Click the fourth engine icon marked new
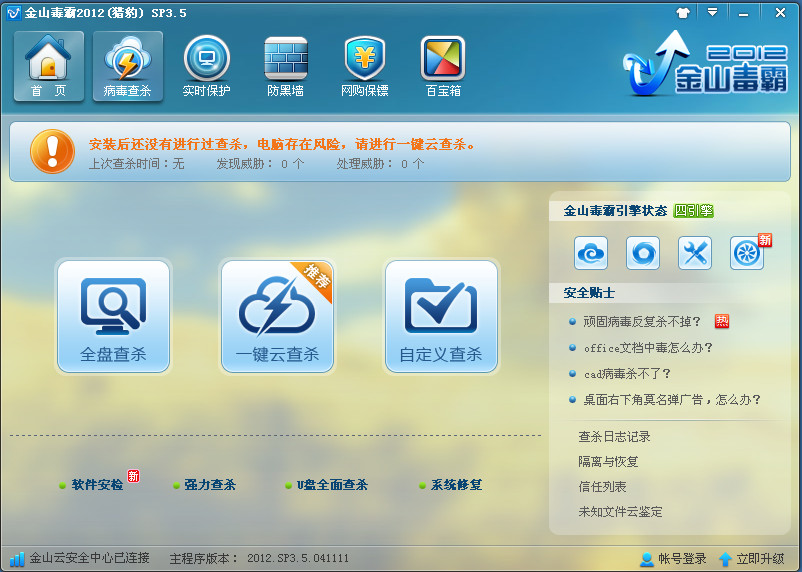Image resolution: width=802 pixels, height=572 pixels. [x=747, y=253]
